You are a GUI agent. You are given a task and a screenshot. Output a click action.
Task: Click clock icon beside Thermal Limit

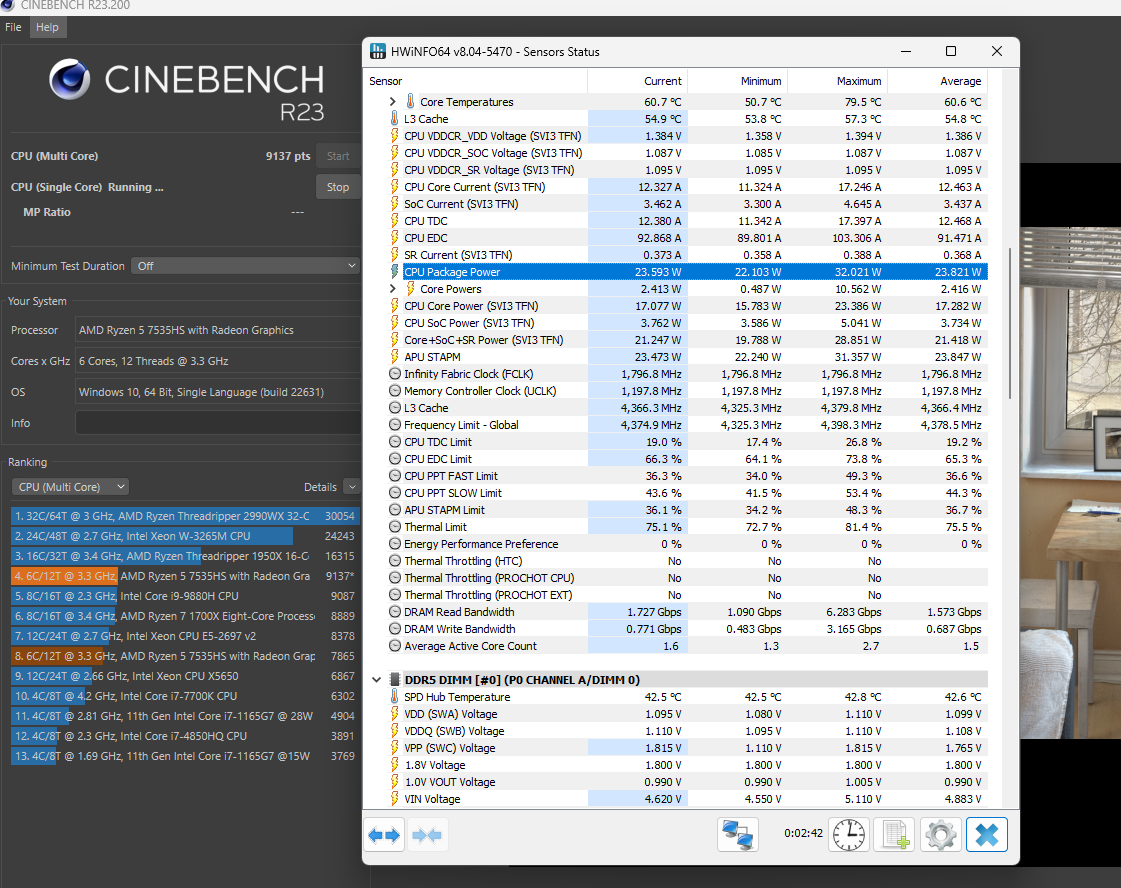(395, 527)
